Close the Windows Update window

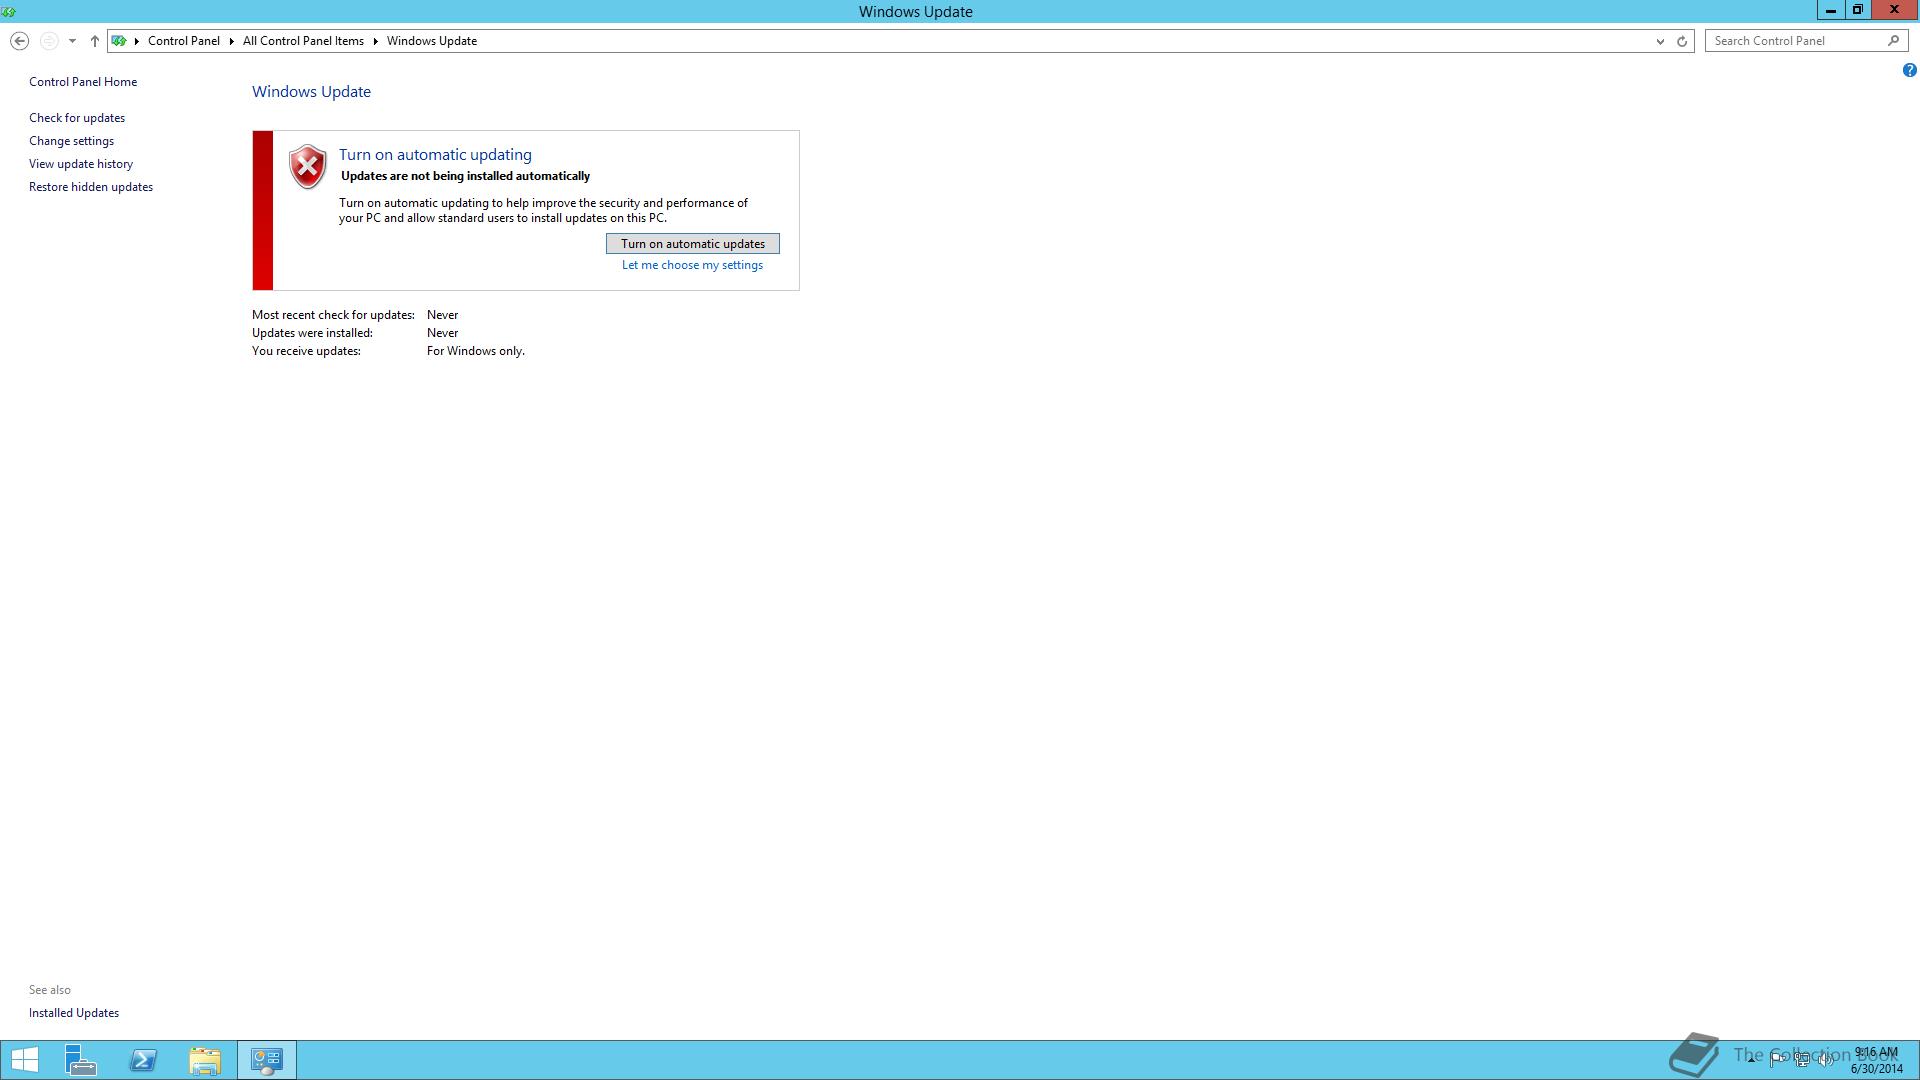click(x=1894, y=10)
